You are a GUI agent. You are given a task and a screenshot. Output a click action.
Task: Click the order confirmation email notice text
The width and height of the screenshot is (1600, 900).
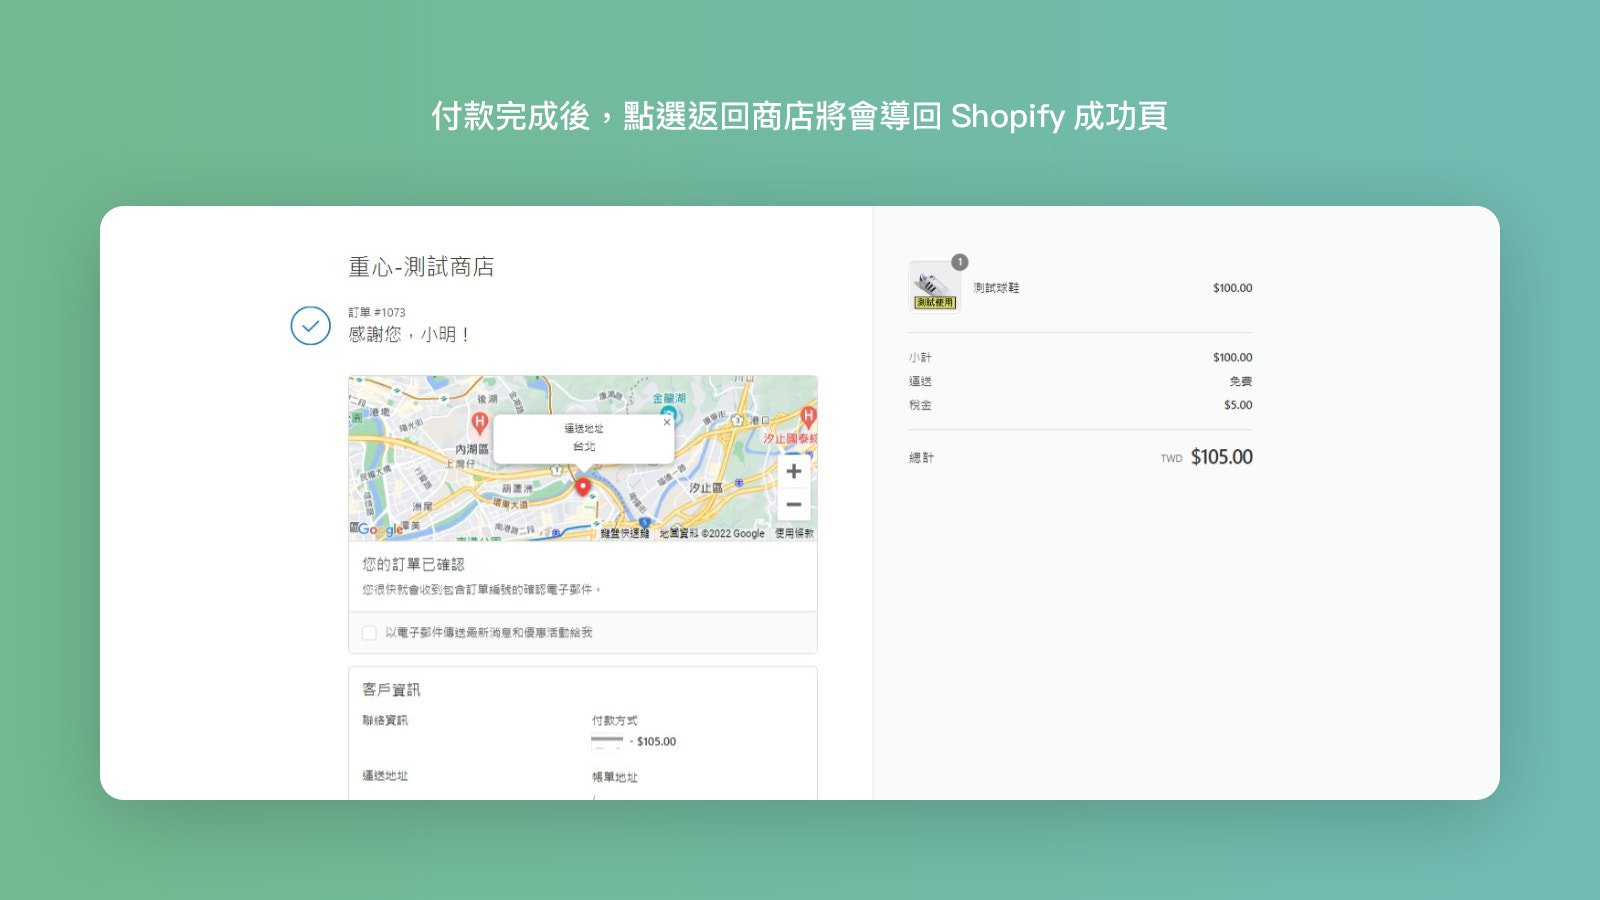click(x=482, y=590)
